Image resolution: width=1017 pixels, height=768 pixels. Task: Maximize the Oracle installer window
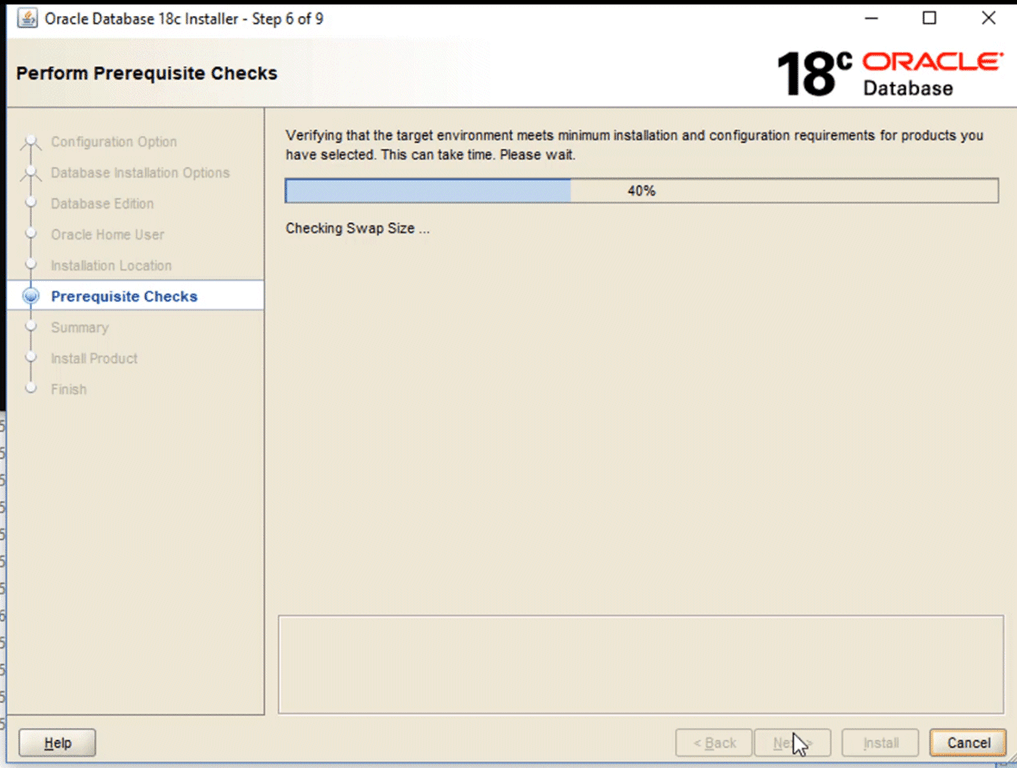pyautogui.click(x=929, y=18)
